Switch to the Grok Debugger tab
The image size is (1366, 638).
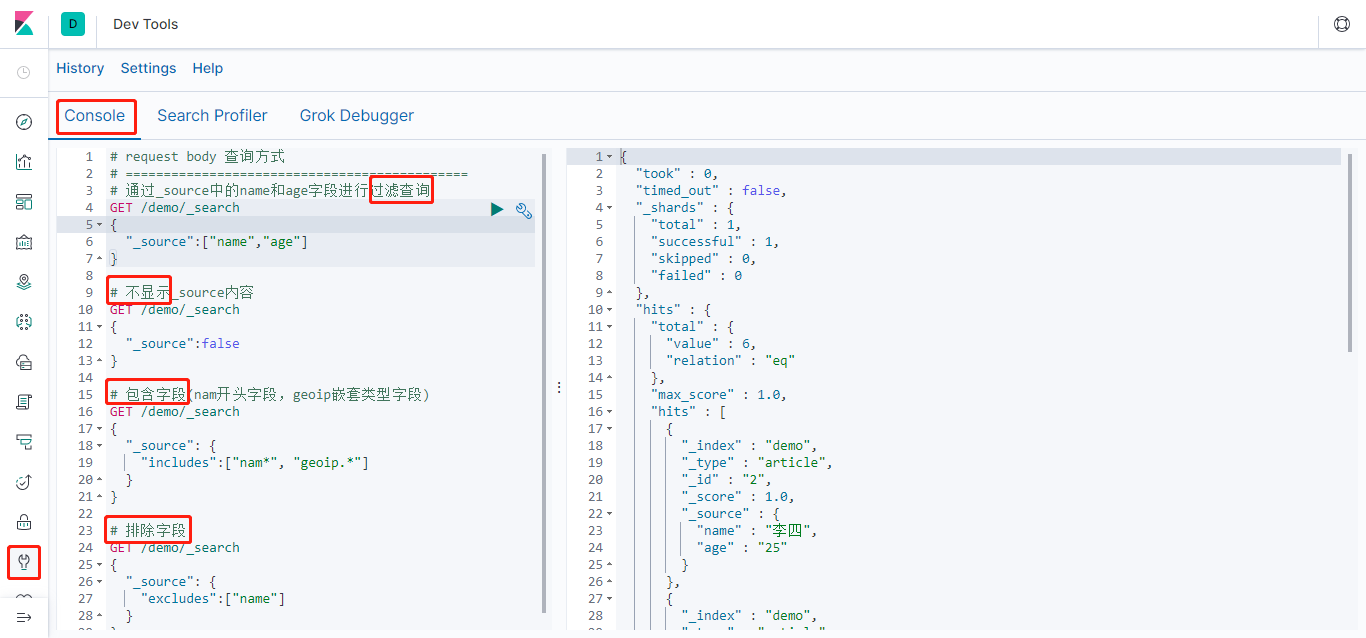coord(357,116)
